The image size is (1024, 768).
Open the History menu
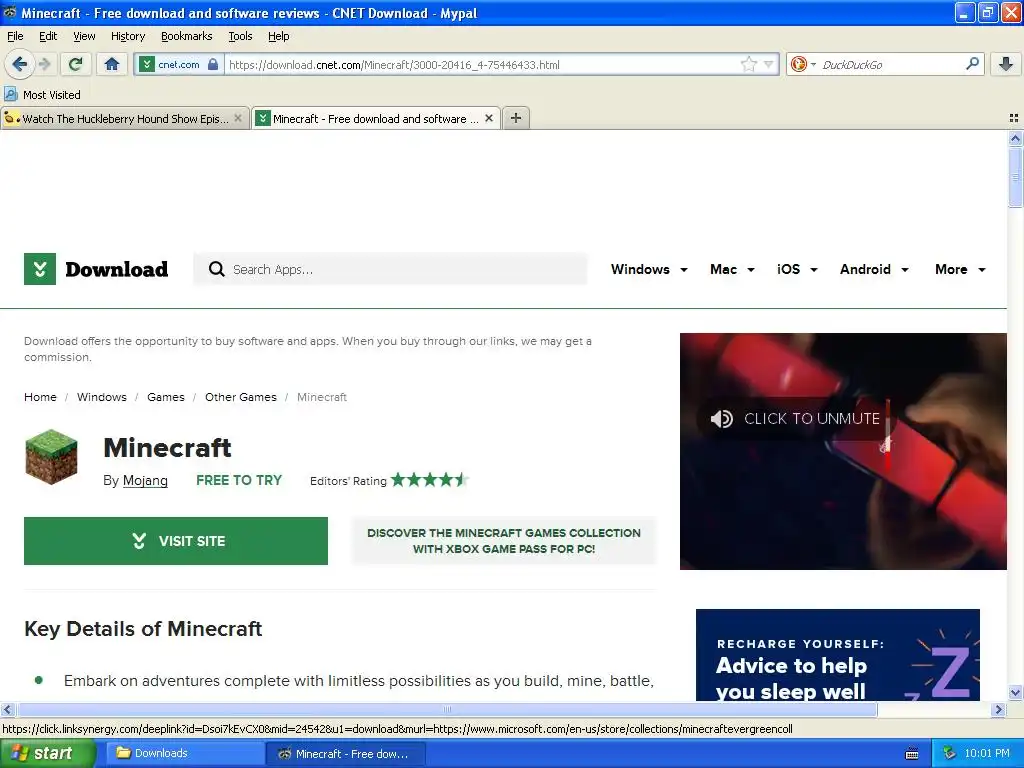pos(127,36)
